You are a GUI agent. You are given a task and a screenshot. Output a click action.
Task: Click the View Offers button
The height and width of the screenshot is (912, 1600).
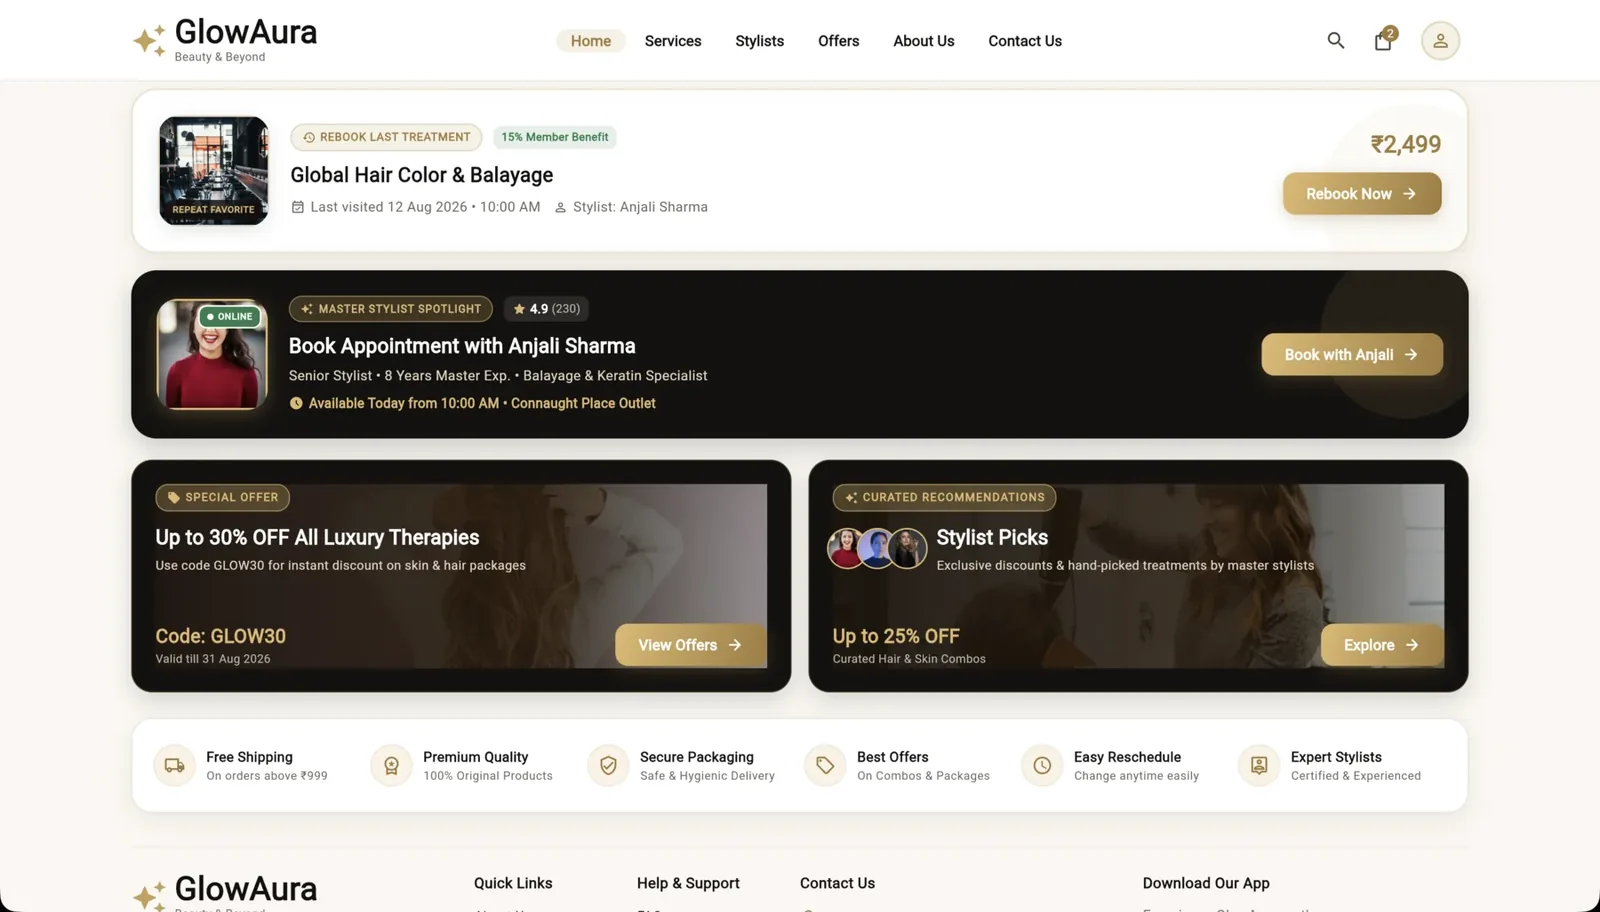[691, 645]
